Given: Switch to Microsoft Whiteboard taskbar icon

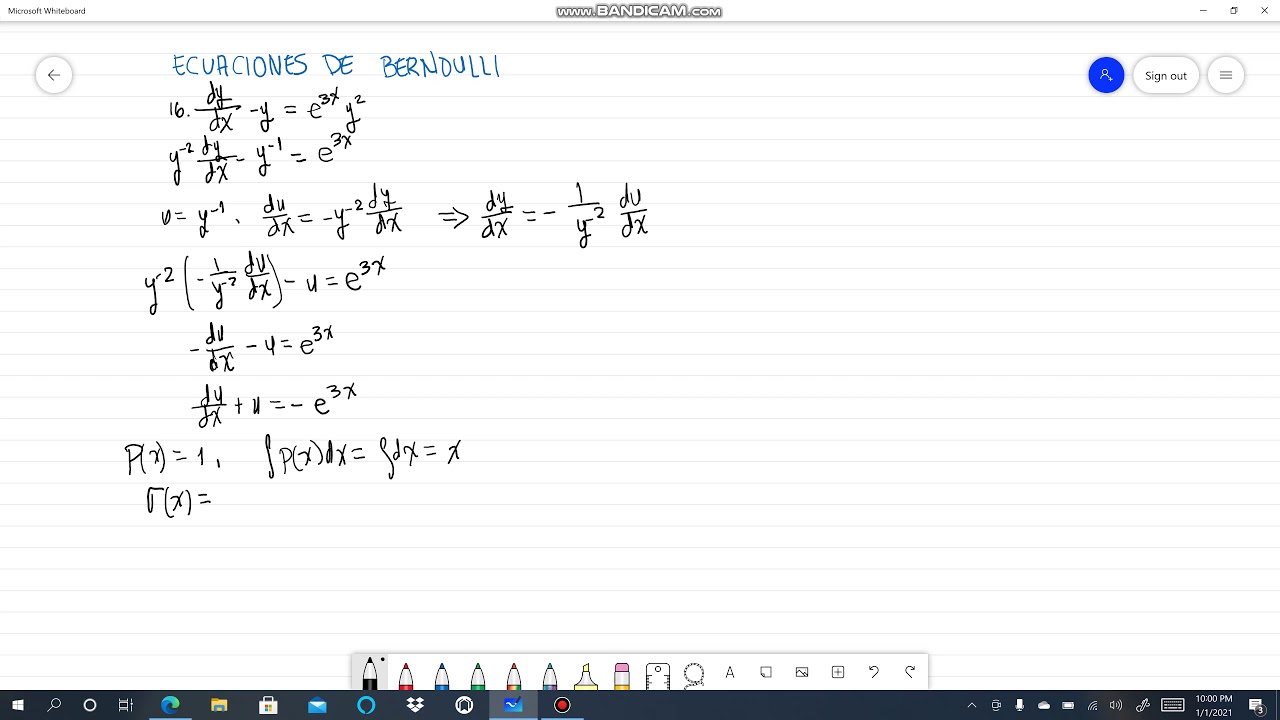Looking at the screenshot, I should pos(513,705).
